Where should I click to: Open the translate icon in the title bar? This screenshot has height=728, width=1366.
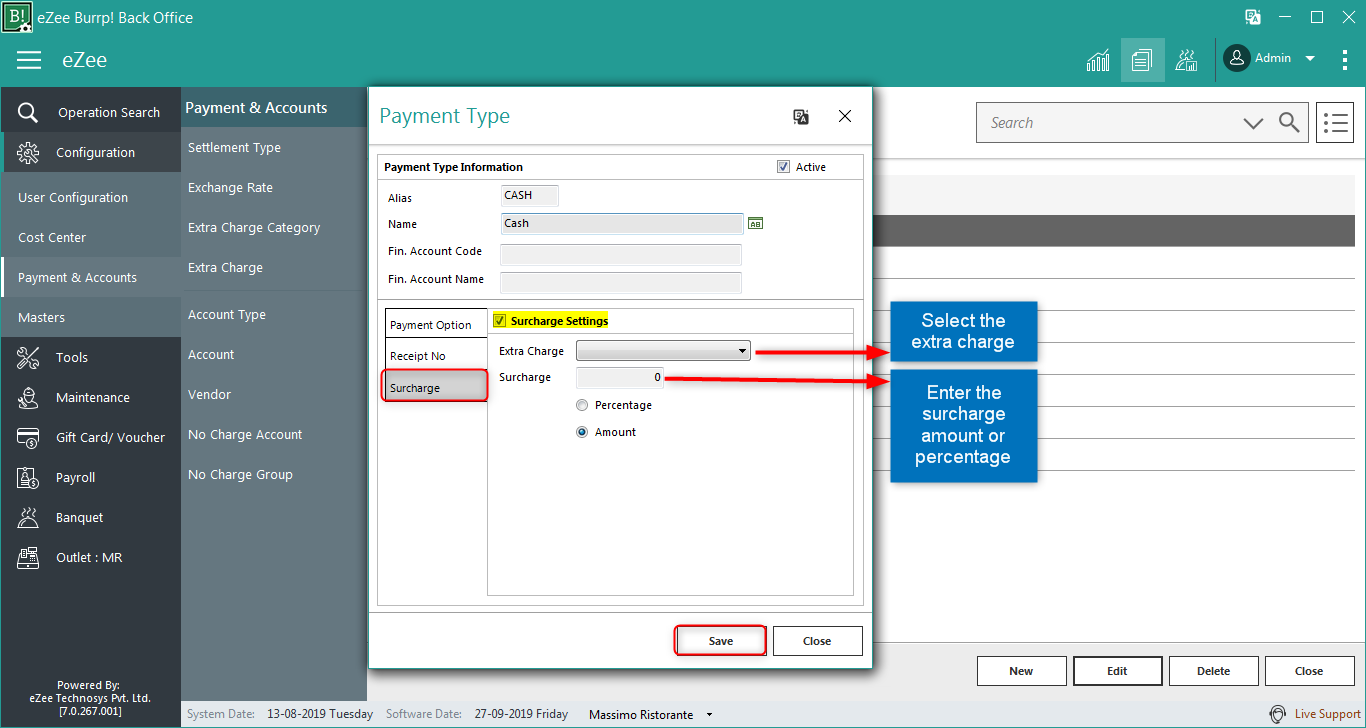point(1252,17)
